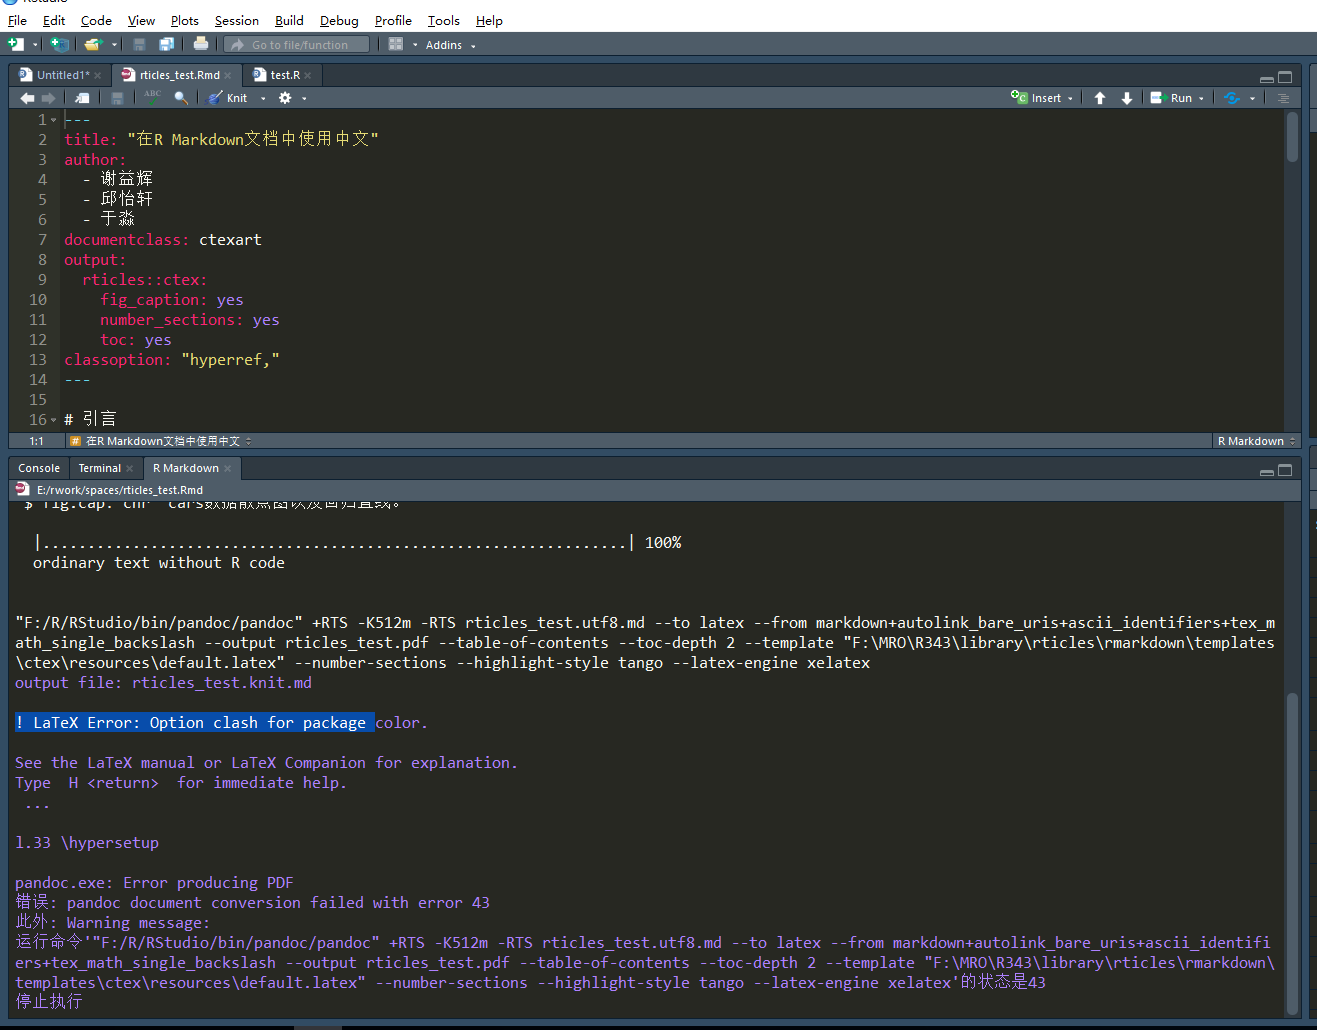
Task: Click the document outline icon
Action: (1283, 98)
